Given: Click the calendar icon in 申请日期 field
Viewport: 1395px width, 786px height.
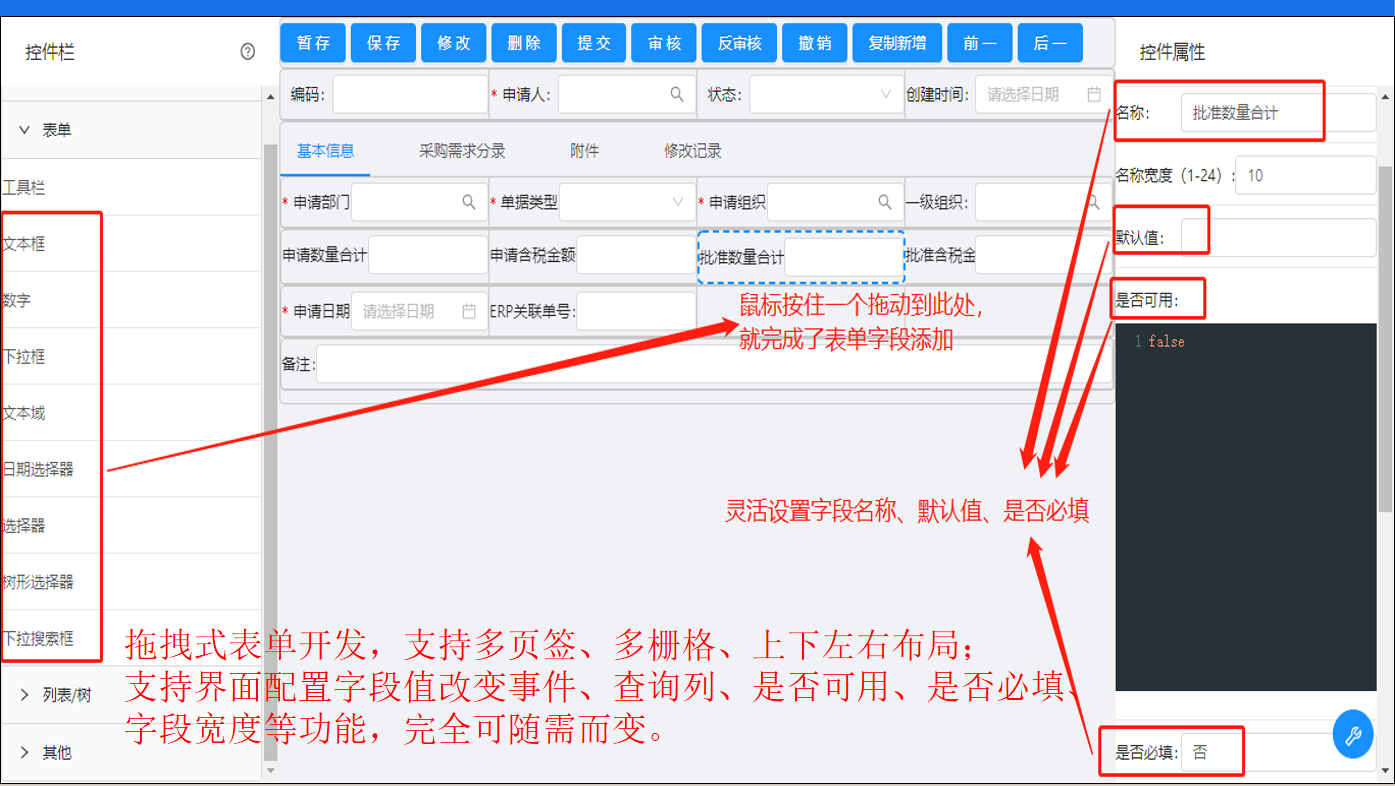Looking at the screenshot, I should point(469,311).
